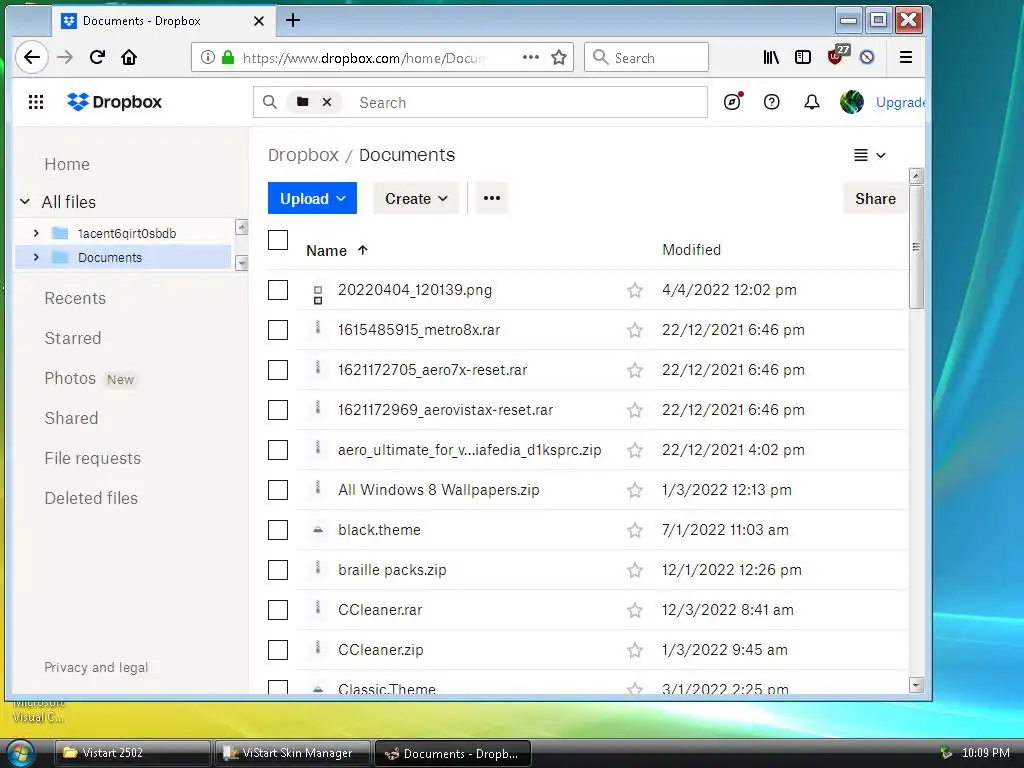The width and height of the screenshot is (1024, 768).
Task: Open the Firefox hamburger menu
Action: click(906, 57)
